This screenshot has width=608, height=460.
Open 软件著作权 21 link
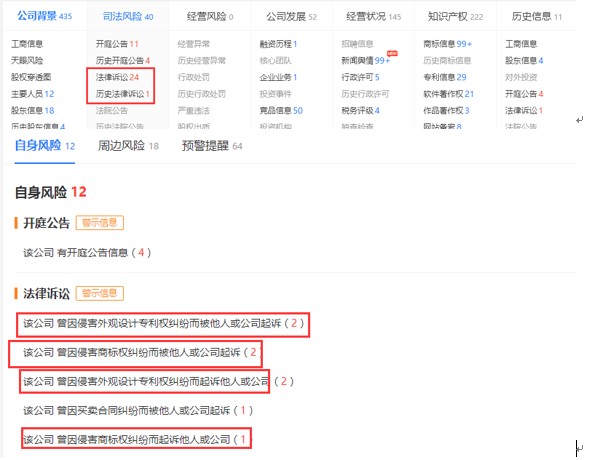pyautogui.click(x=449, y=94)
